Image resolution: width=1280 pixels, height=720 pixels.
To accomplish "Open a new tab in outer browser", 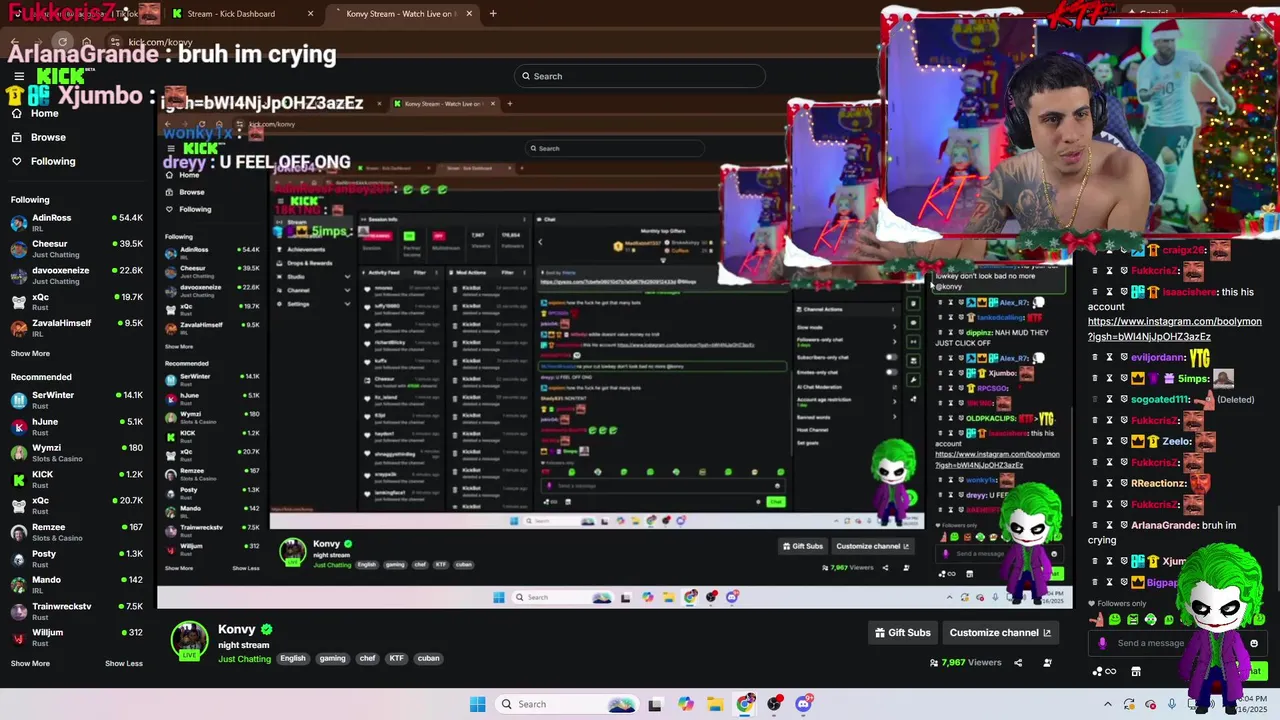I will [x=493, y=14].
